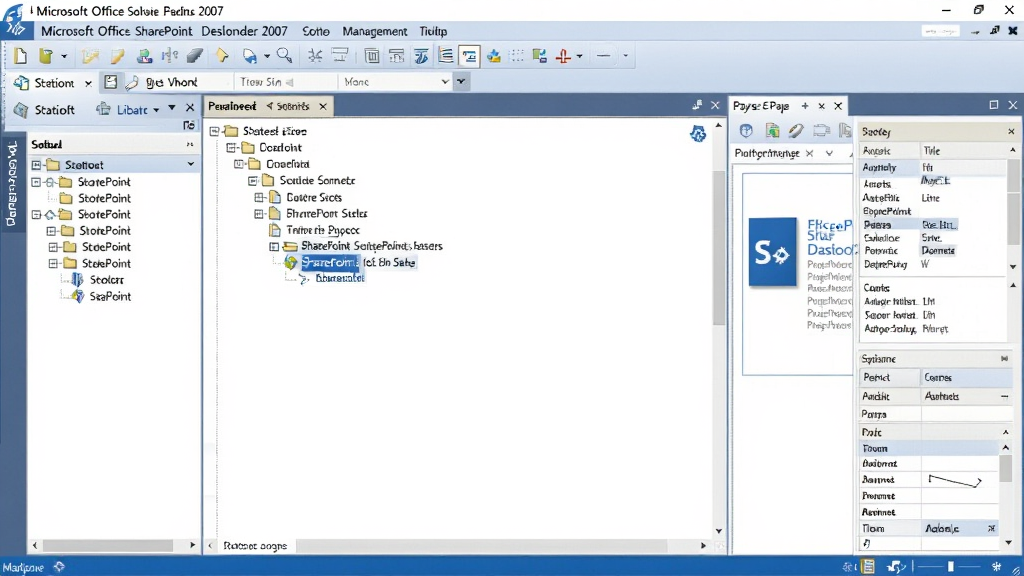Expand the Stotiont root node in left tree
The width and height of the screenshot is (1024, 576).
[x=37, y=165]
